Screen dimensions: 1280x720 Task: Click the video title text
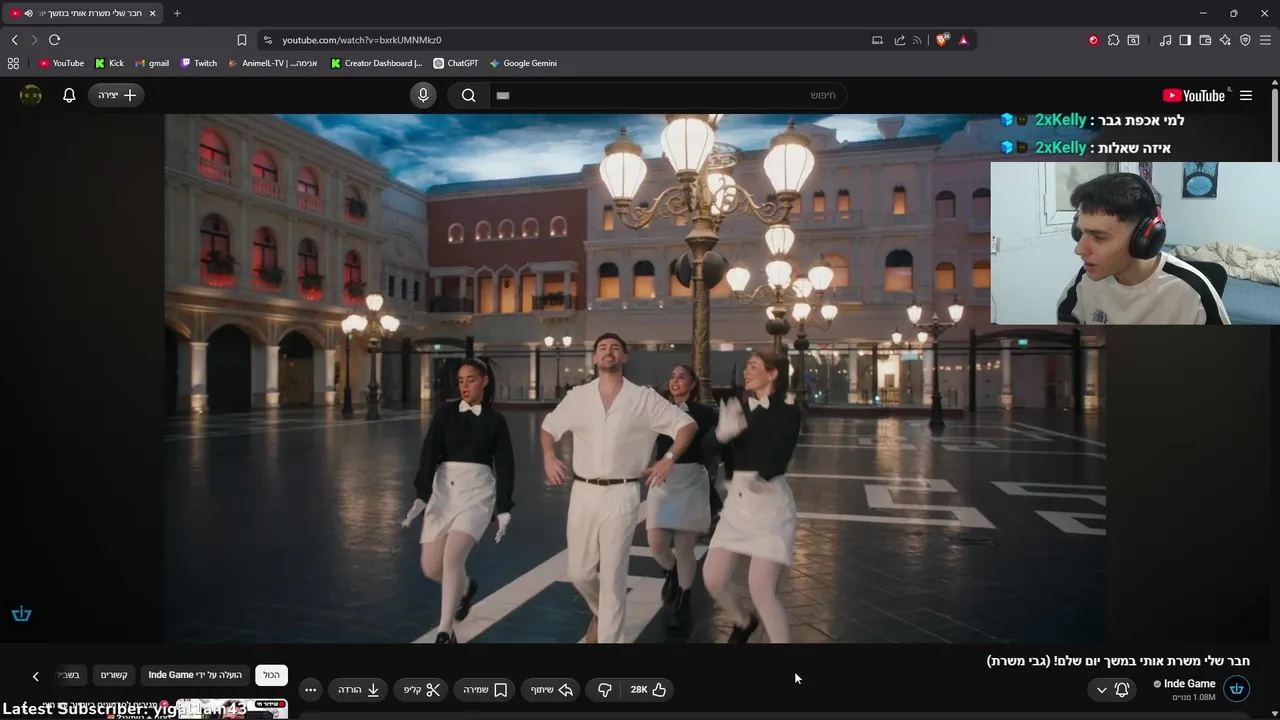(1118, 661)
